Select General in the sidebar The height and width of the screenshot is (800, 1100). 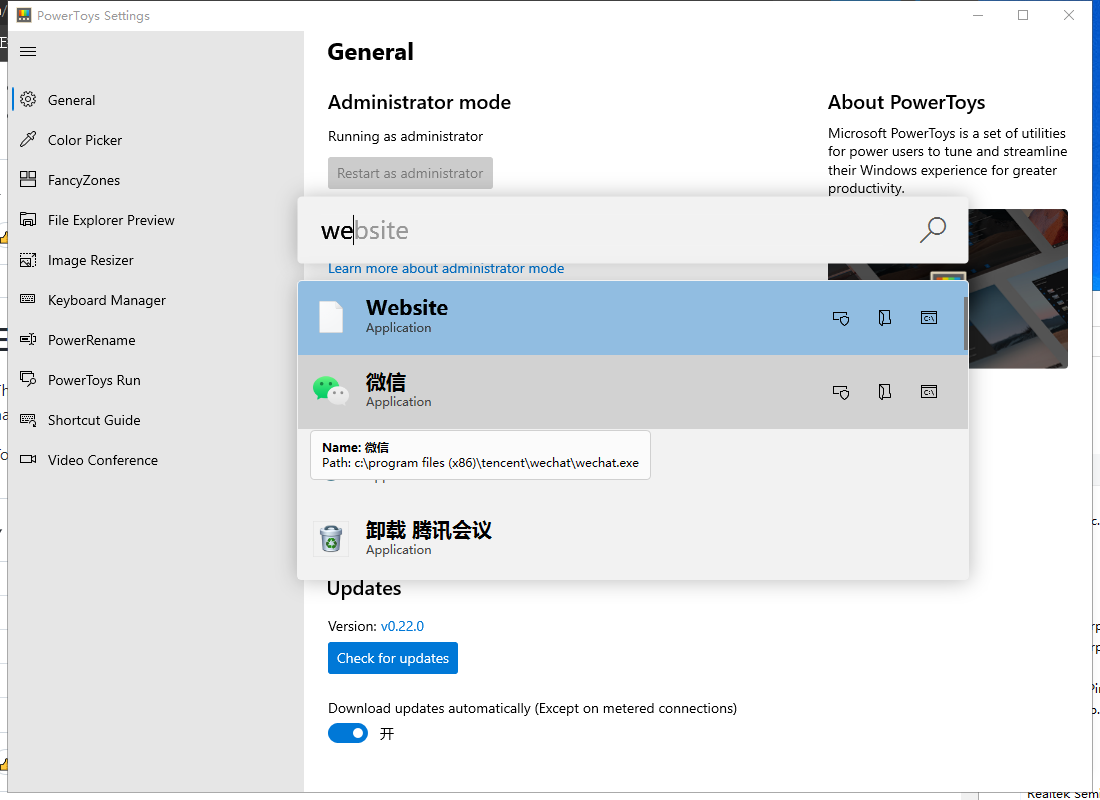156,100
